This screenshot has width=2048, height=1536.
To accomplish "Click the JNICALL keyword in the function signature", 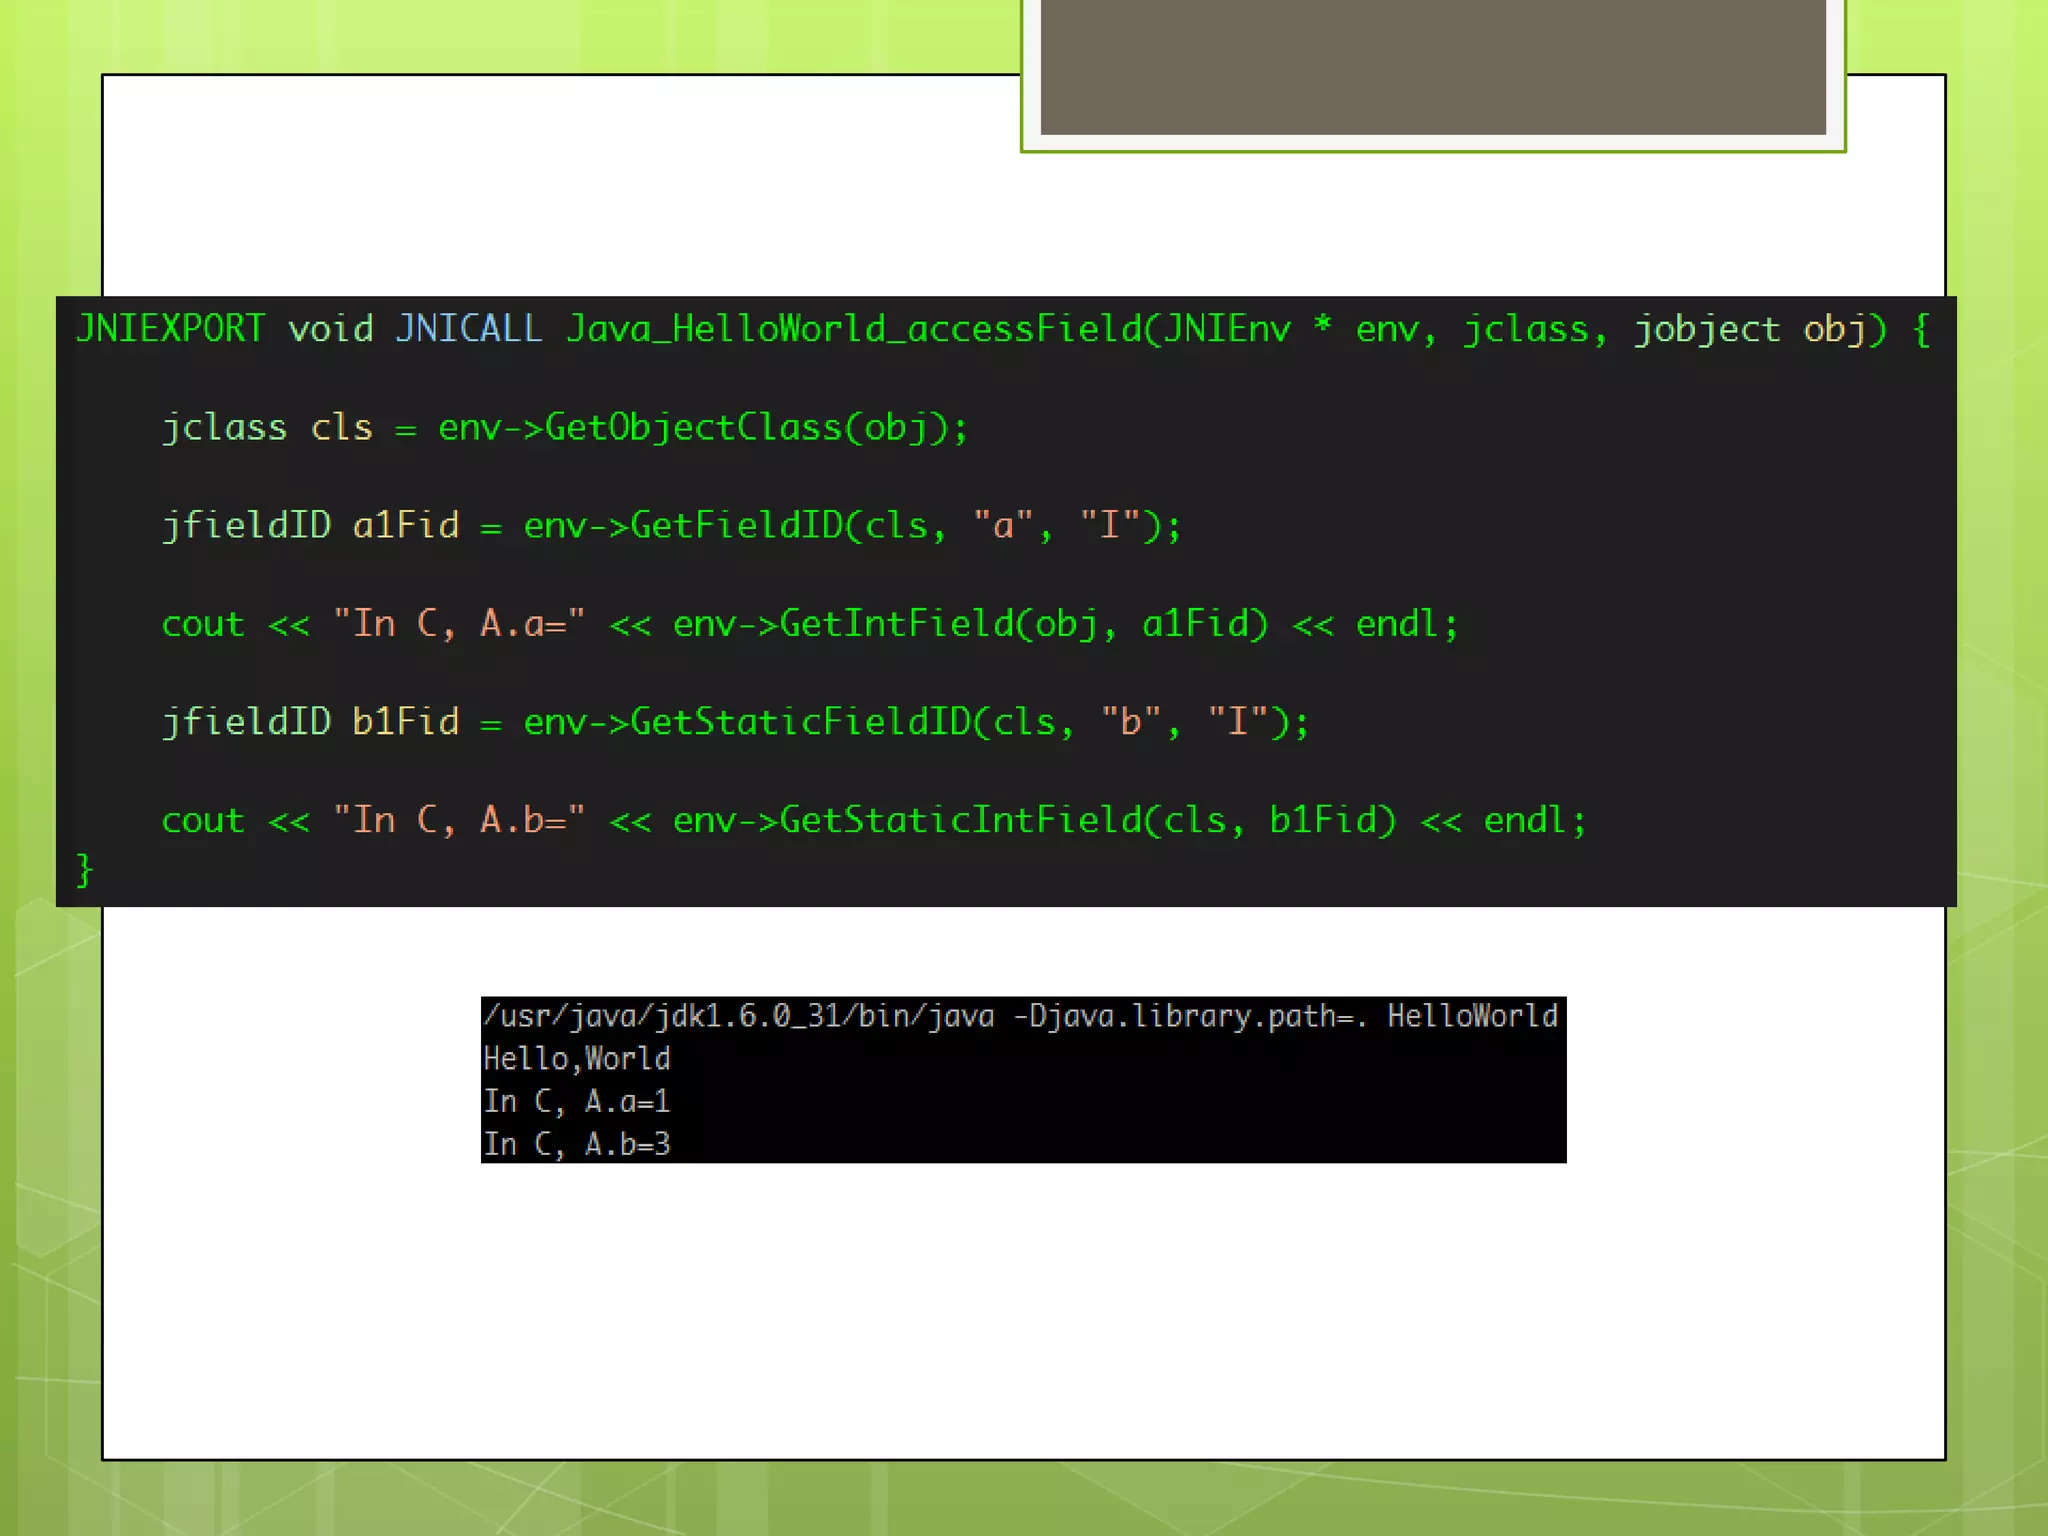I will click(x=469, y=329).
